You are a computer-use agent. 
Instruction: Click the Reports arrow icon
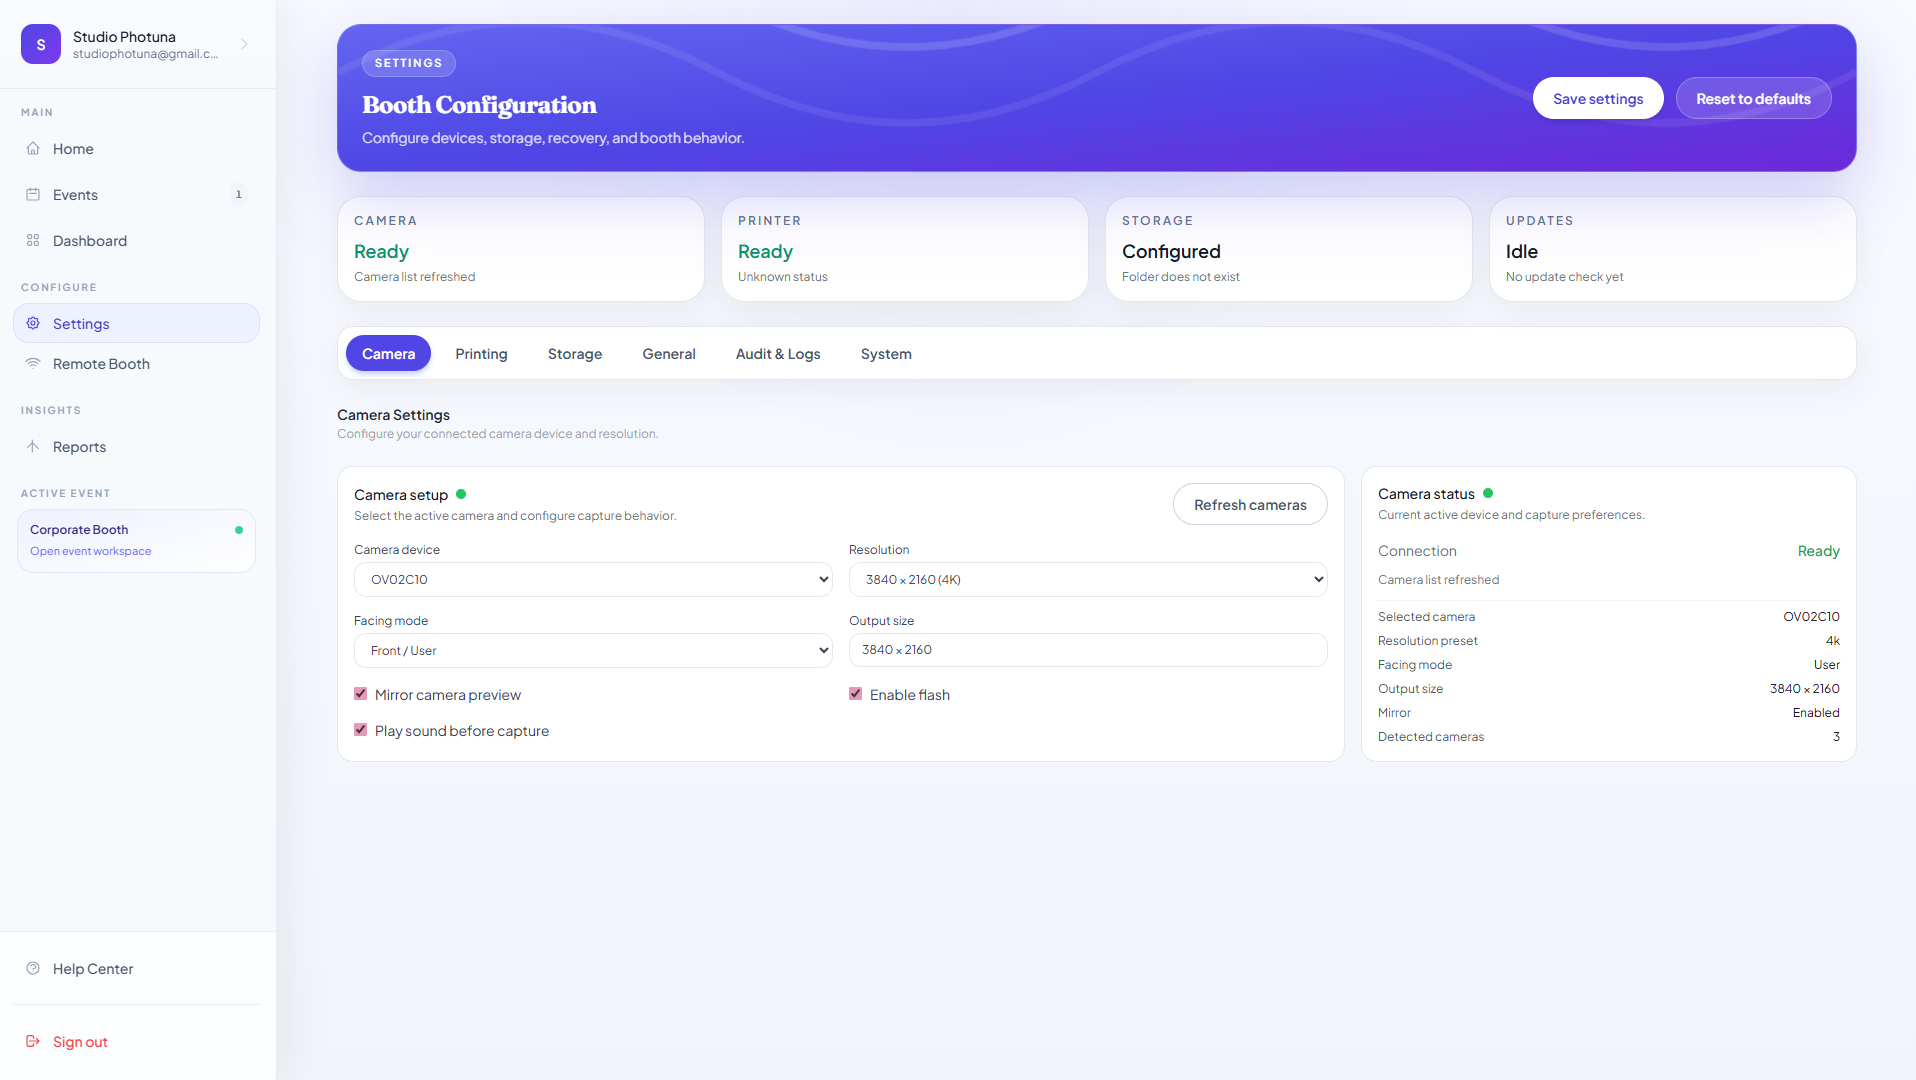click(x=33, y=446)
